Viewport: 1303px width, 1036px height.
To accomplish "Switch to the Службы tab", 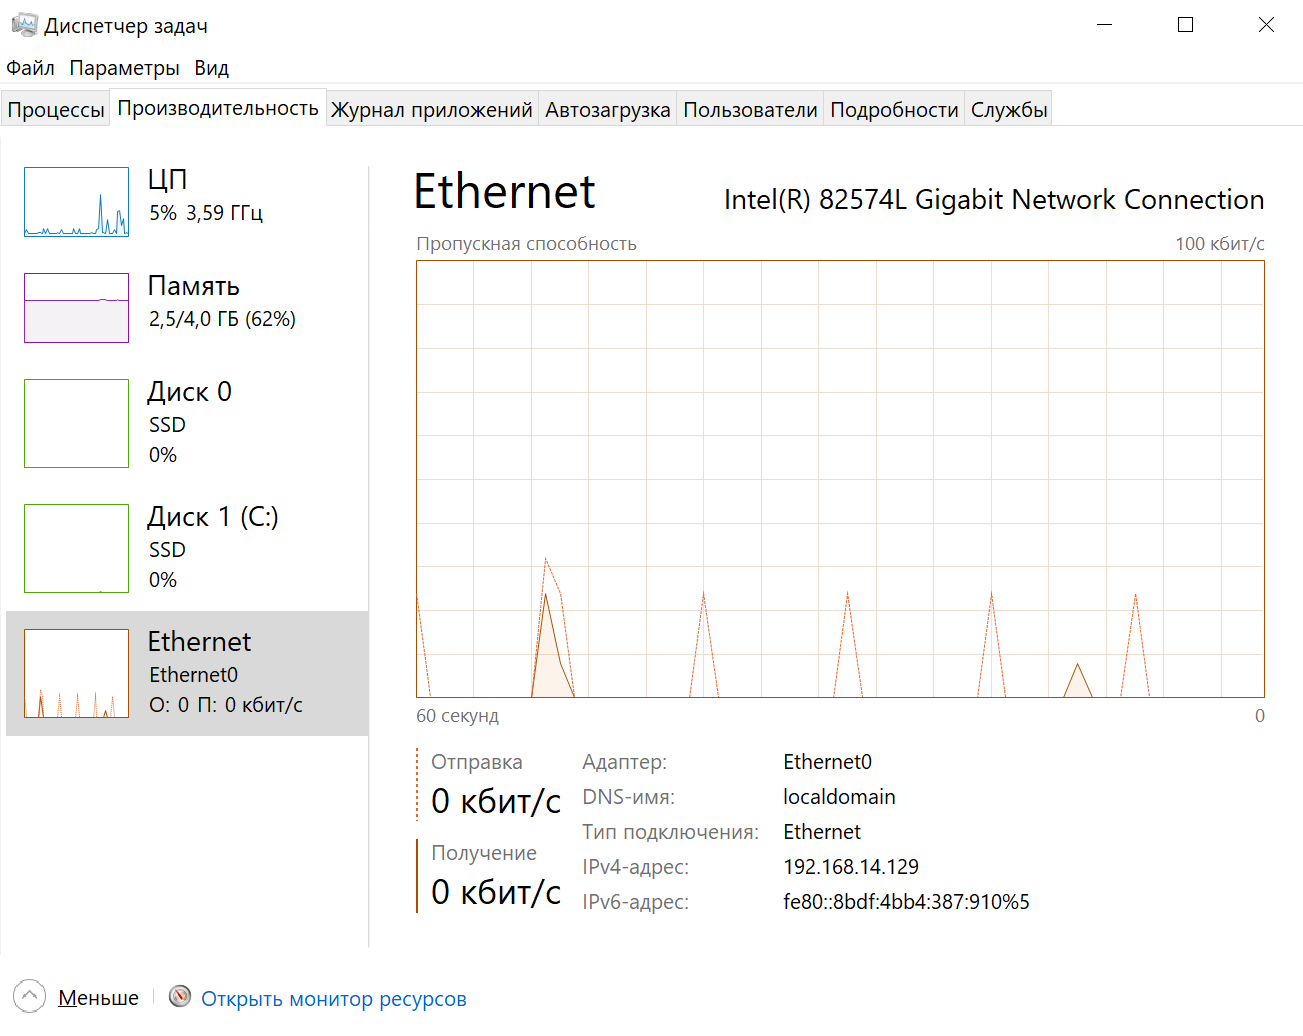I will pyautogui.click(x=1009, y=110).
